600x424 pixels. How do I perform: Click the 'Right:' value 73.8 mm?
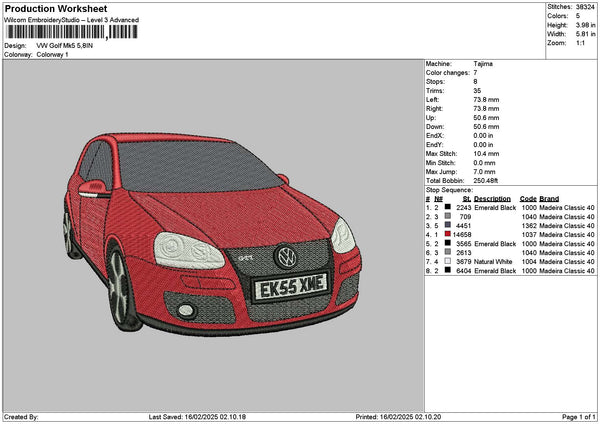coord(486,109)
